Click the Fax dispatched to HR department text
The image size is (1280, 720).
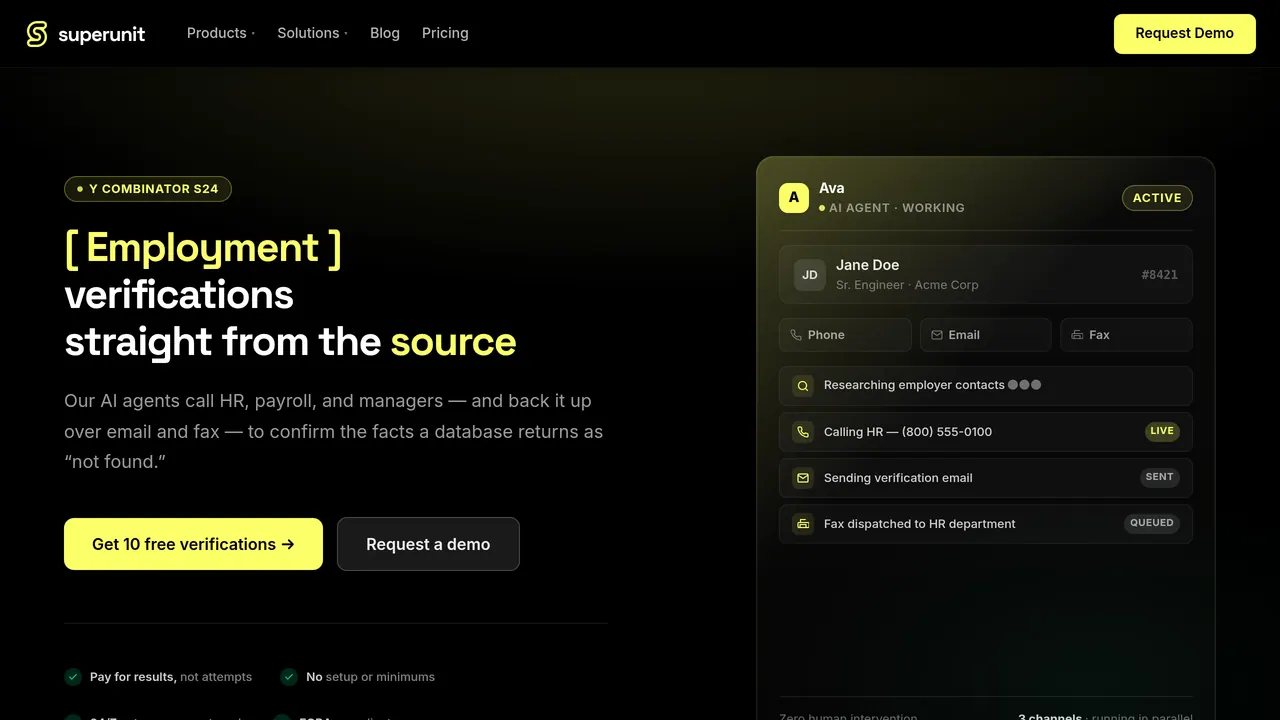920,524
